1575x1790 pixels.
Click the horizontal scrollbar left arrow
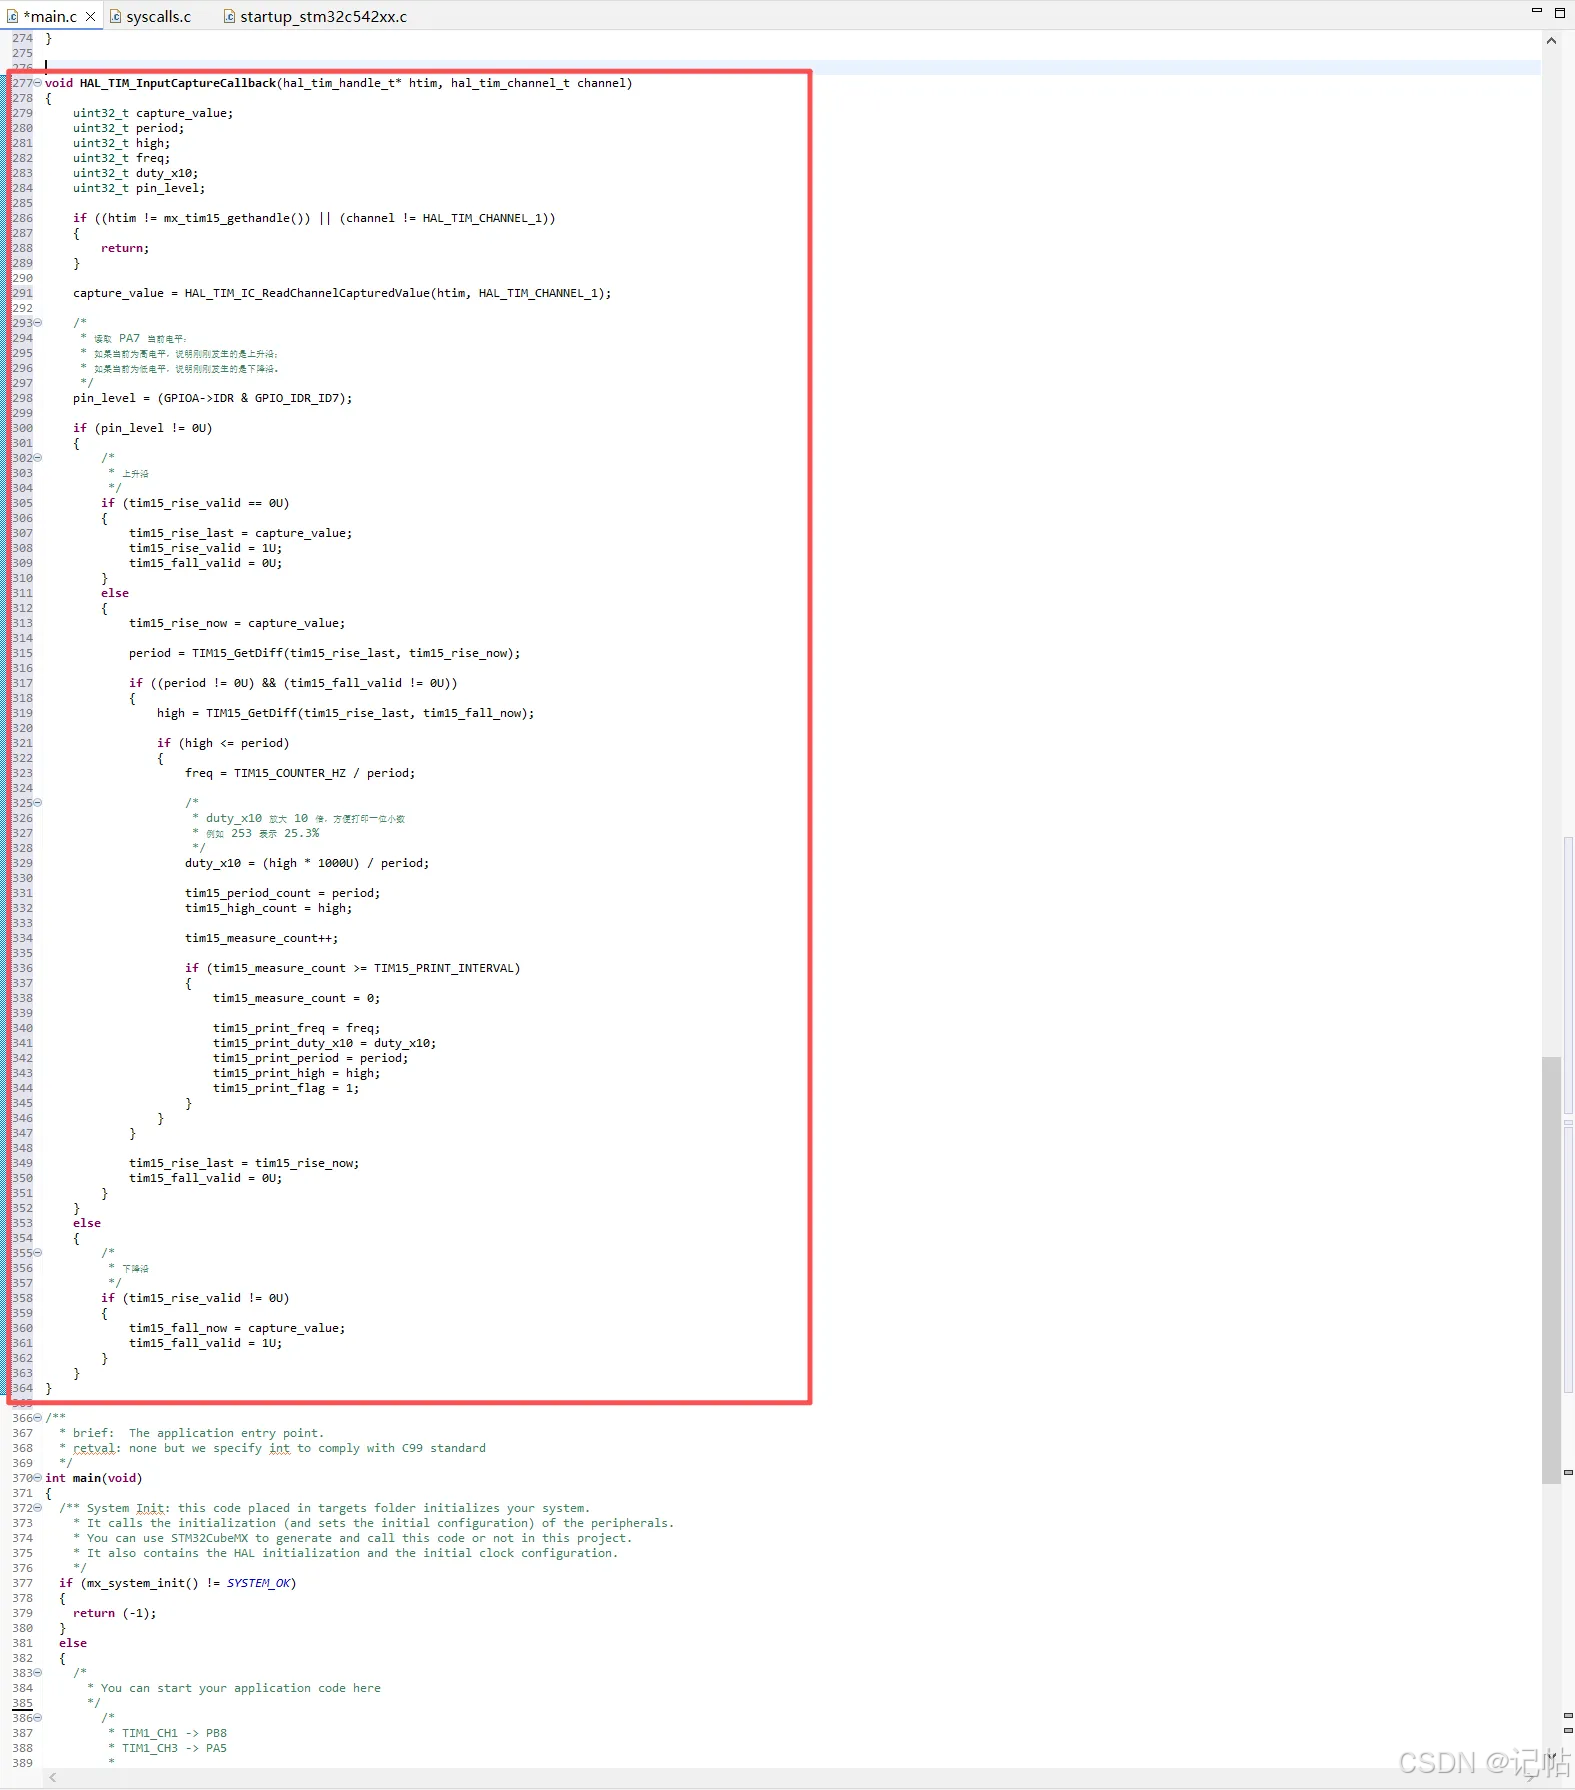[x=52, y=1777]
